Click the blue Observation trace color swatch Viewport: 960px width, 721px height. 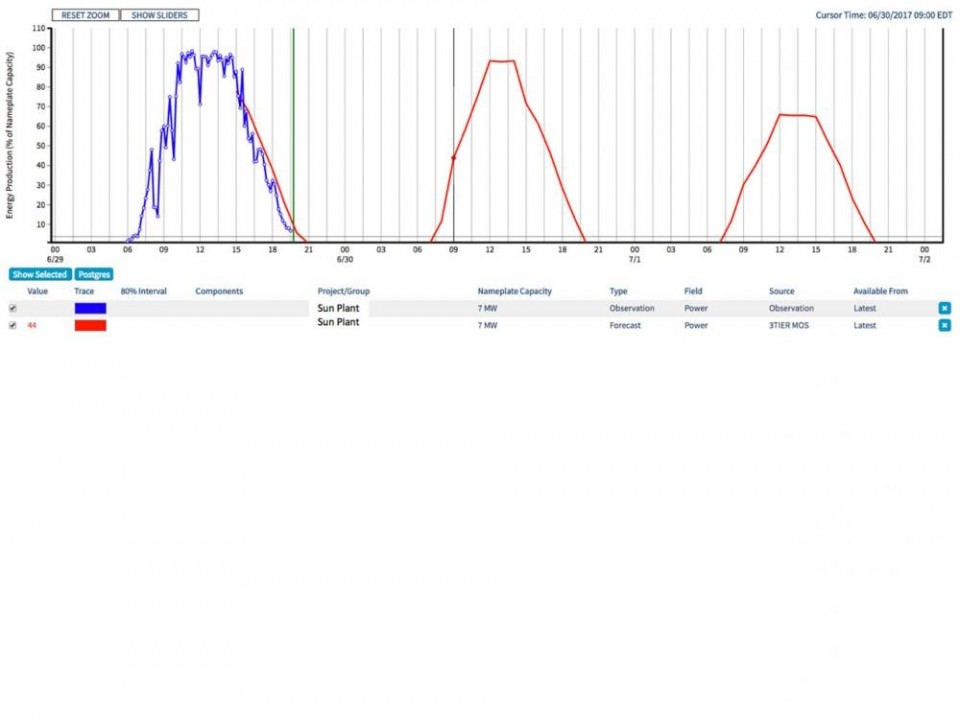(x=90, y=308)
